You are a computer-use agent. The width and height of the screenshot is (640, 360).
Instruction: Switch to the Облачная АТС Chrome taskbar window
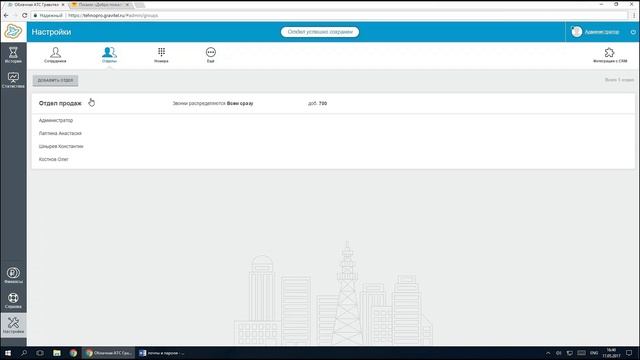point(109,353)
